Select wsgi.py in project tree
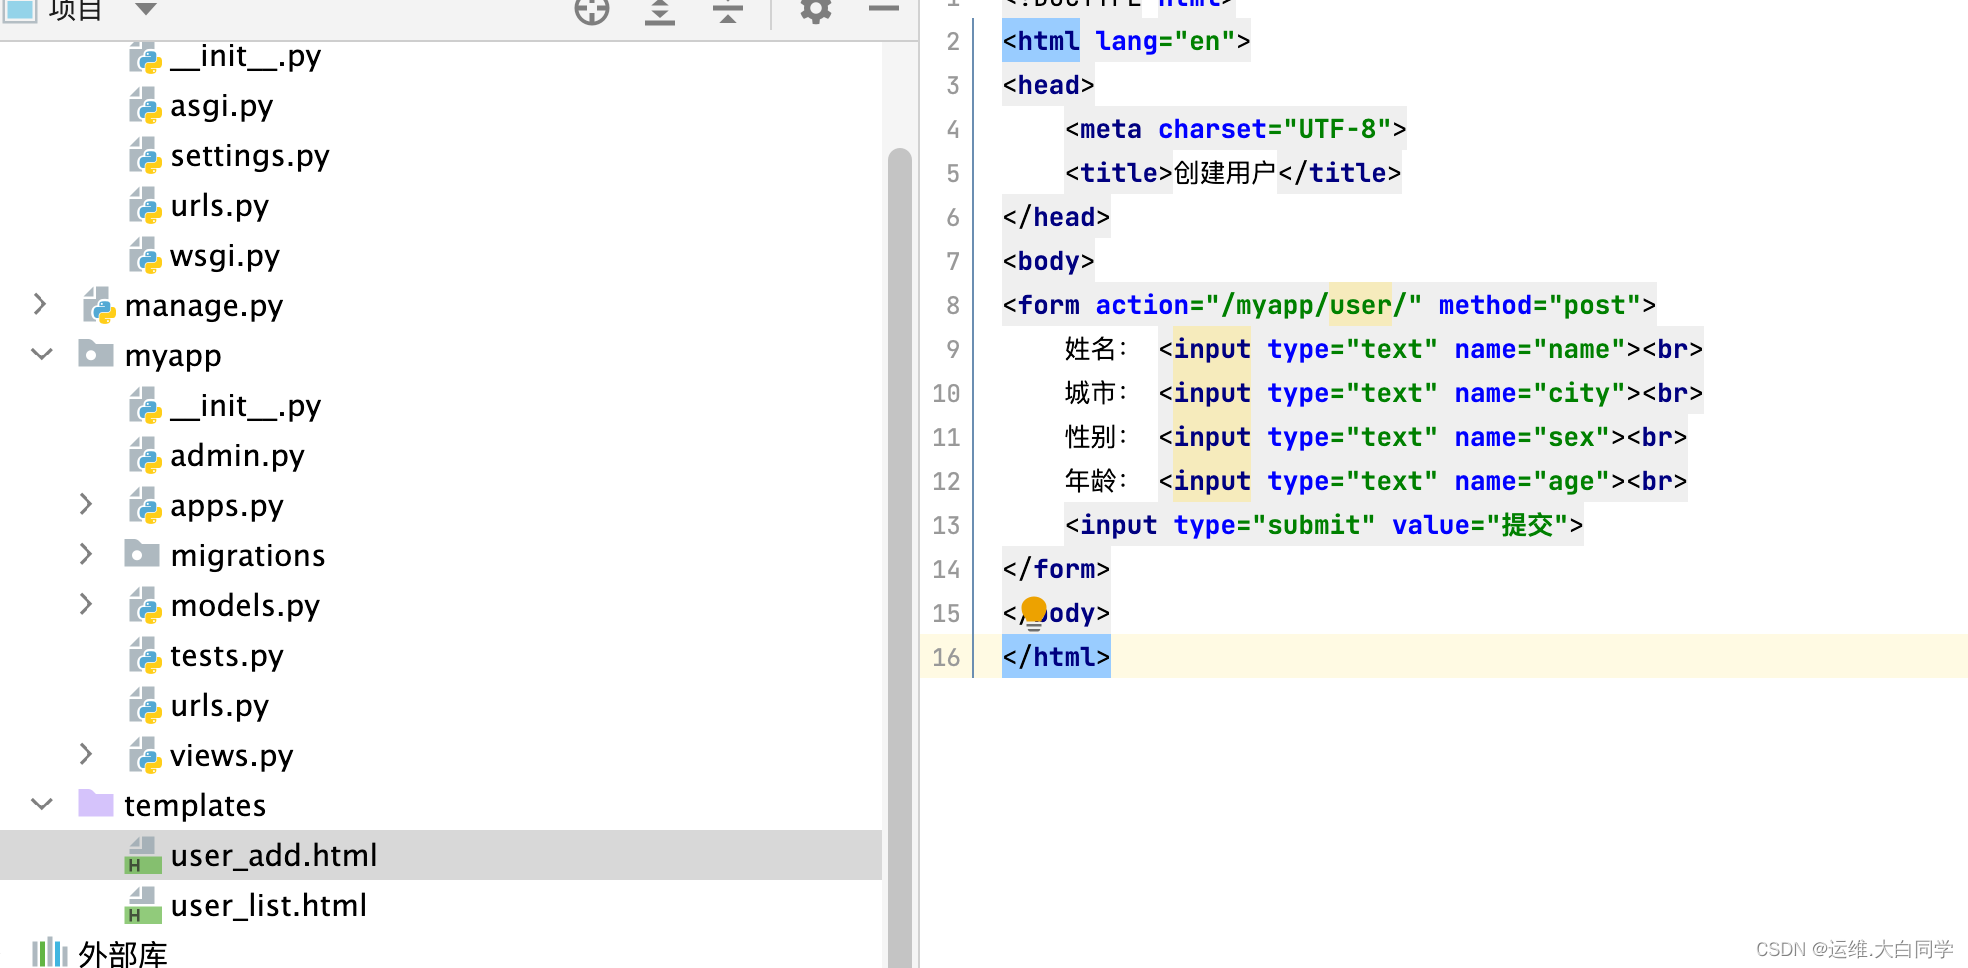This screenshot has width=1968, height=968. tap(225, 256)
